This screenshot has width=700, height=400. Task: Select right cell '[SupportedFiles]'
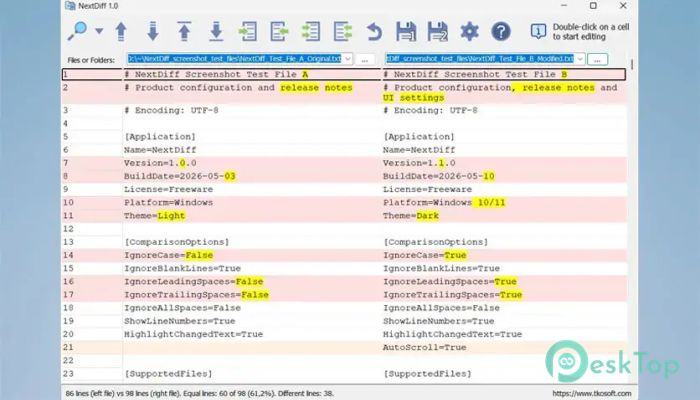504,374
